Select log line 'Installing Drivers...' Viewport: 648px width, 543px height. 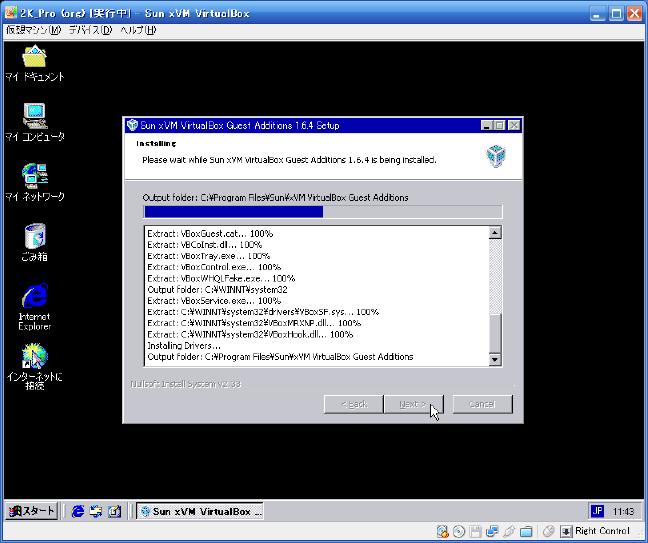point(184,345)
